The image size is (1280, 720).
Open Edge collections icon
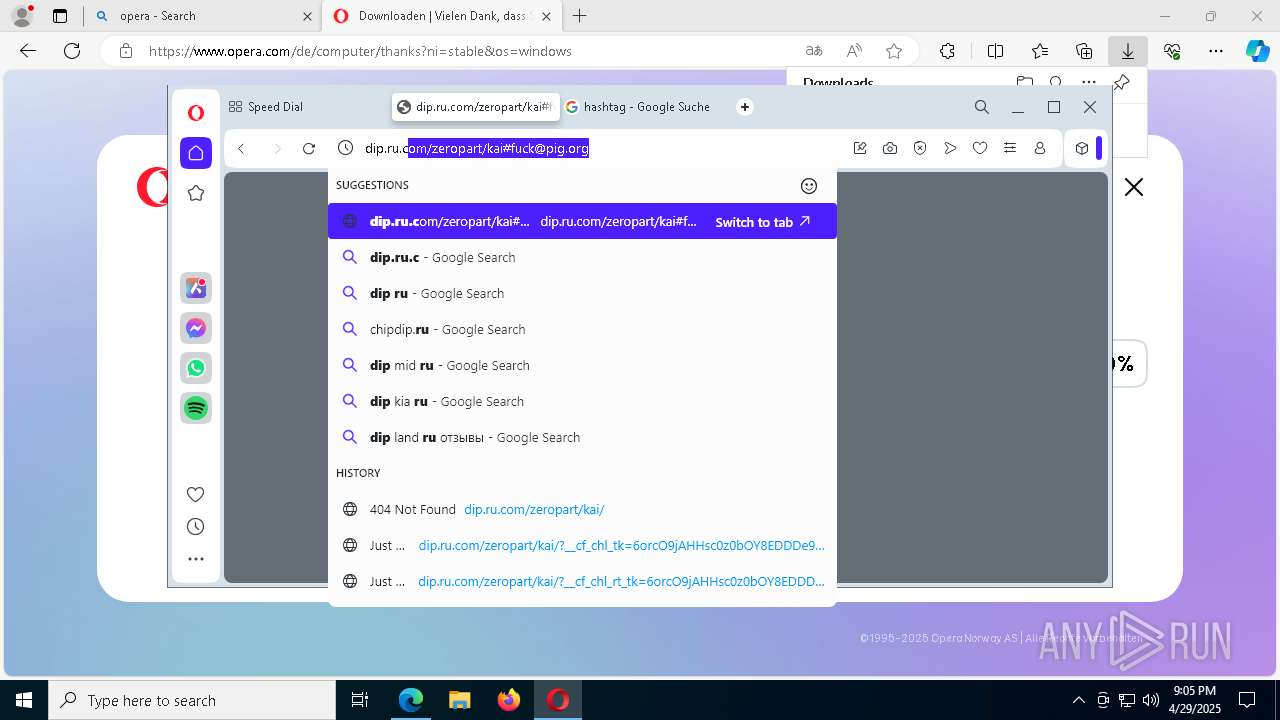tap(1084, 51)
